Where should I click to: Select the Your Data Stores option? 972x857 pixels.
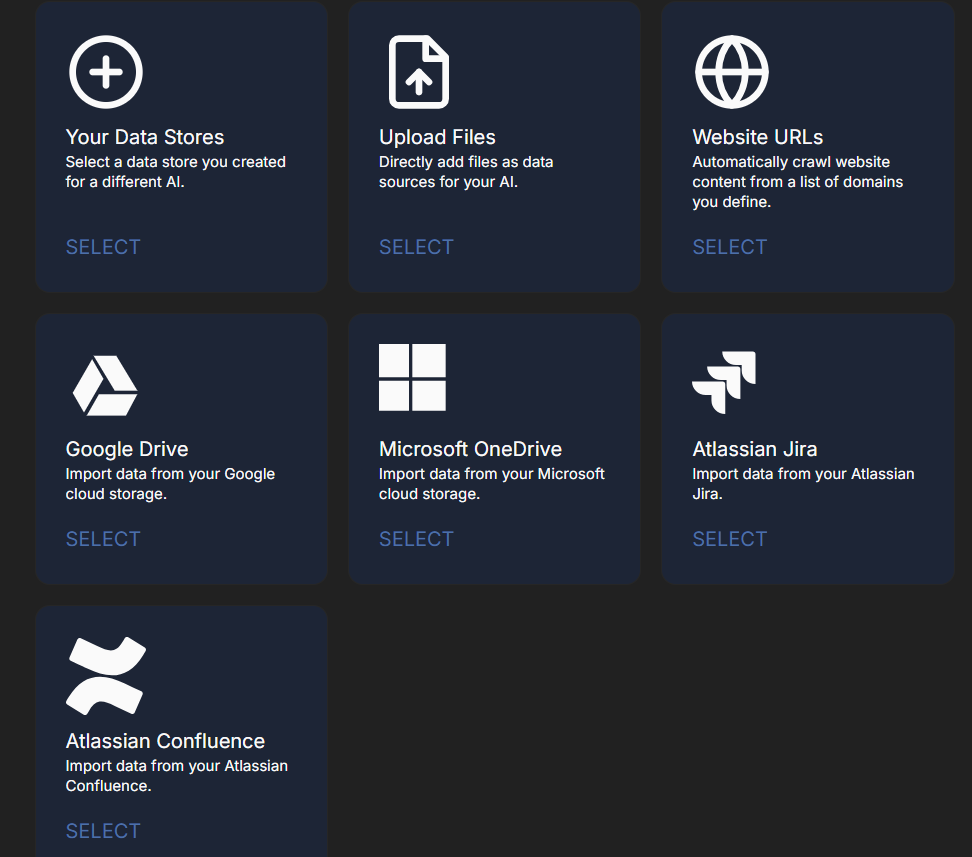pos(103,247)
